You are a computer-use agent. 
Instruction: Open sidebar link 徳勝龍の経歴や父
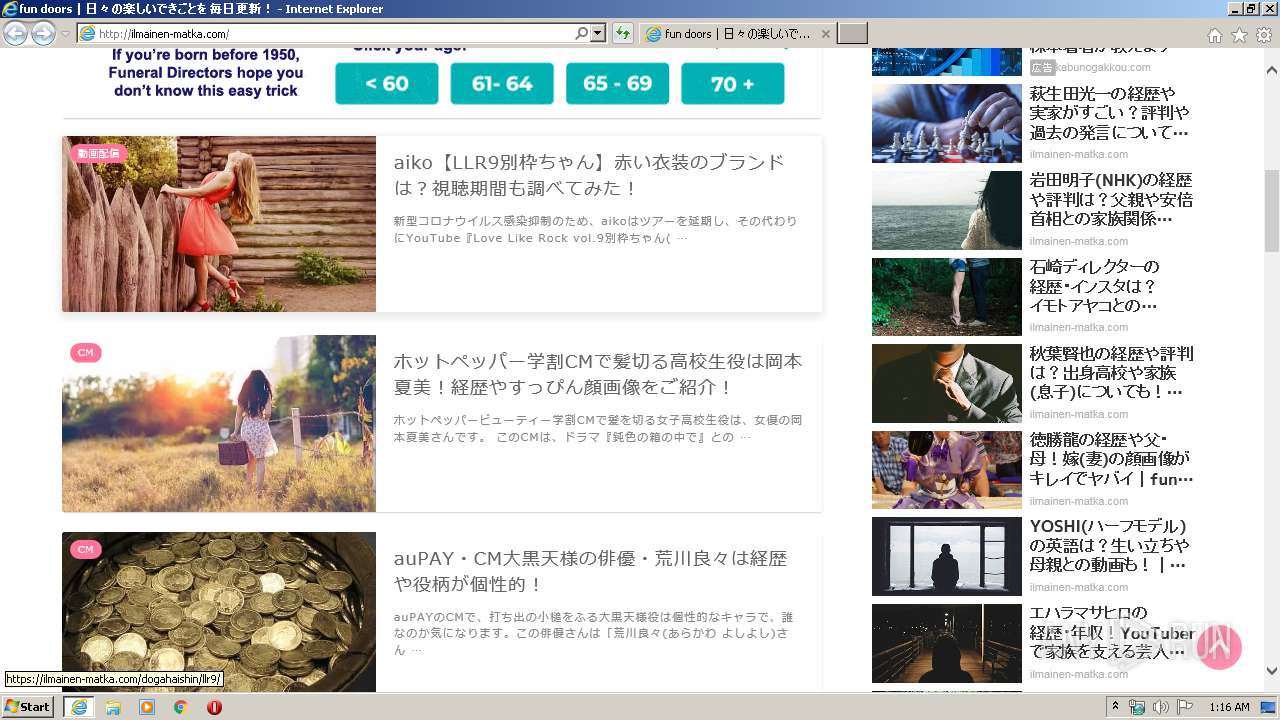click(x=1111, y=459)
